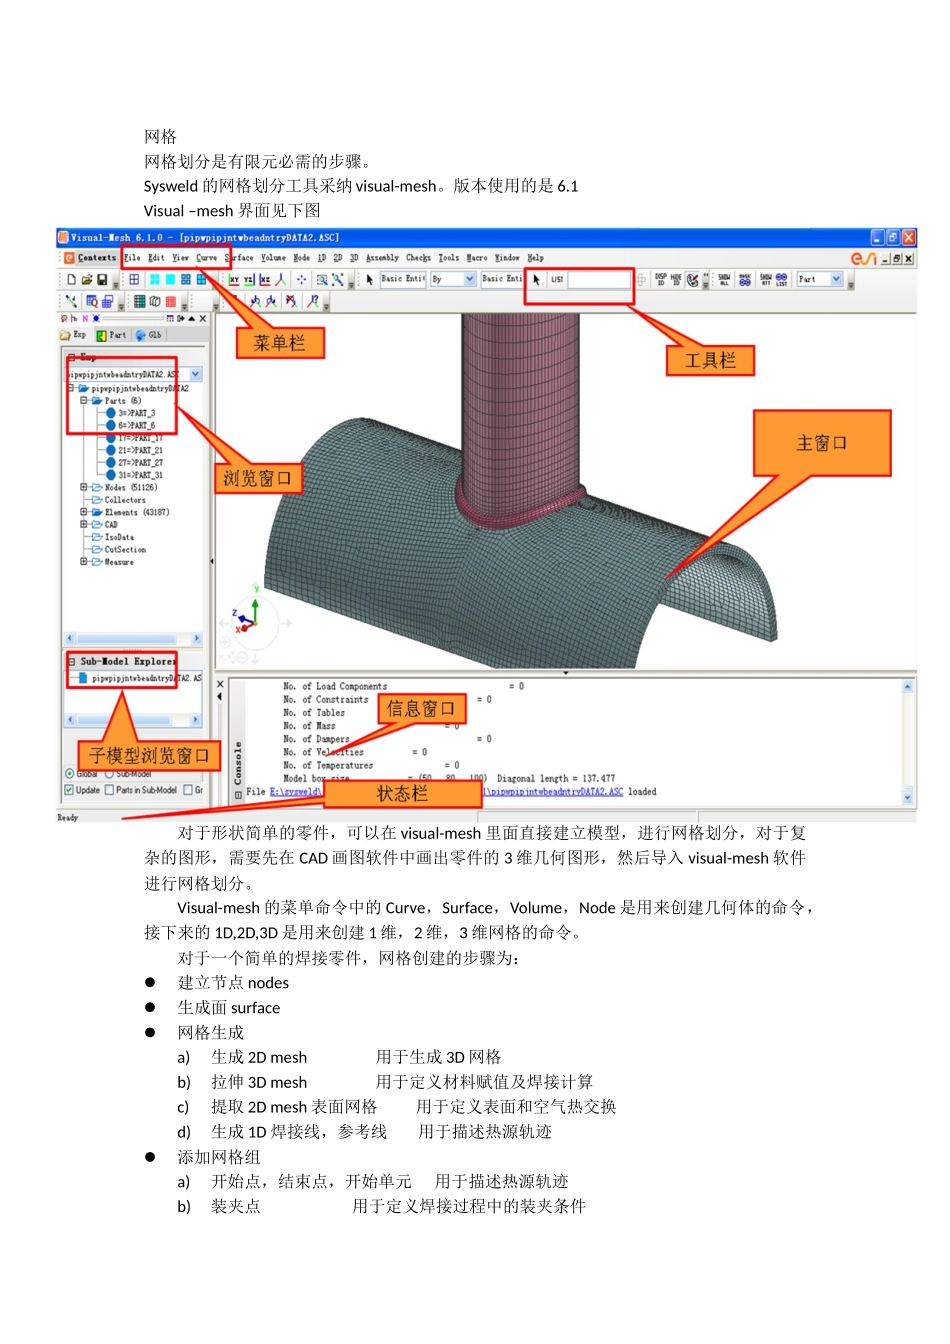This screenshot has width=950, height=1344.
Task: Click the MASK icon
Action: (x=745, y=280)
